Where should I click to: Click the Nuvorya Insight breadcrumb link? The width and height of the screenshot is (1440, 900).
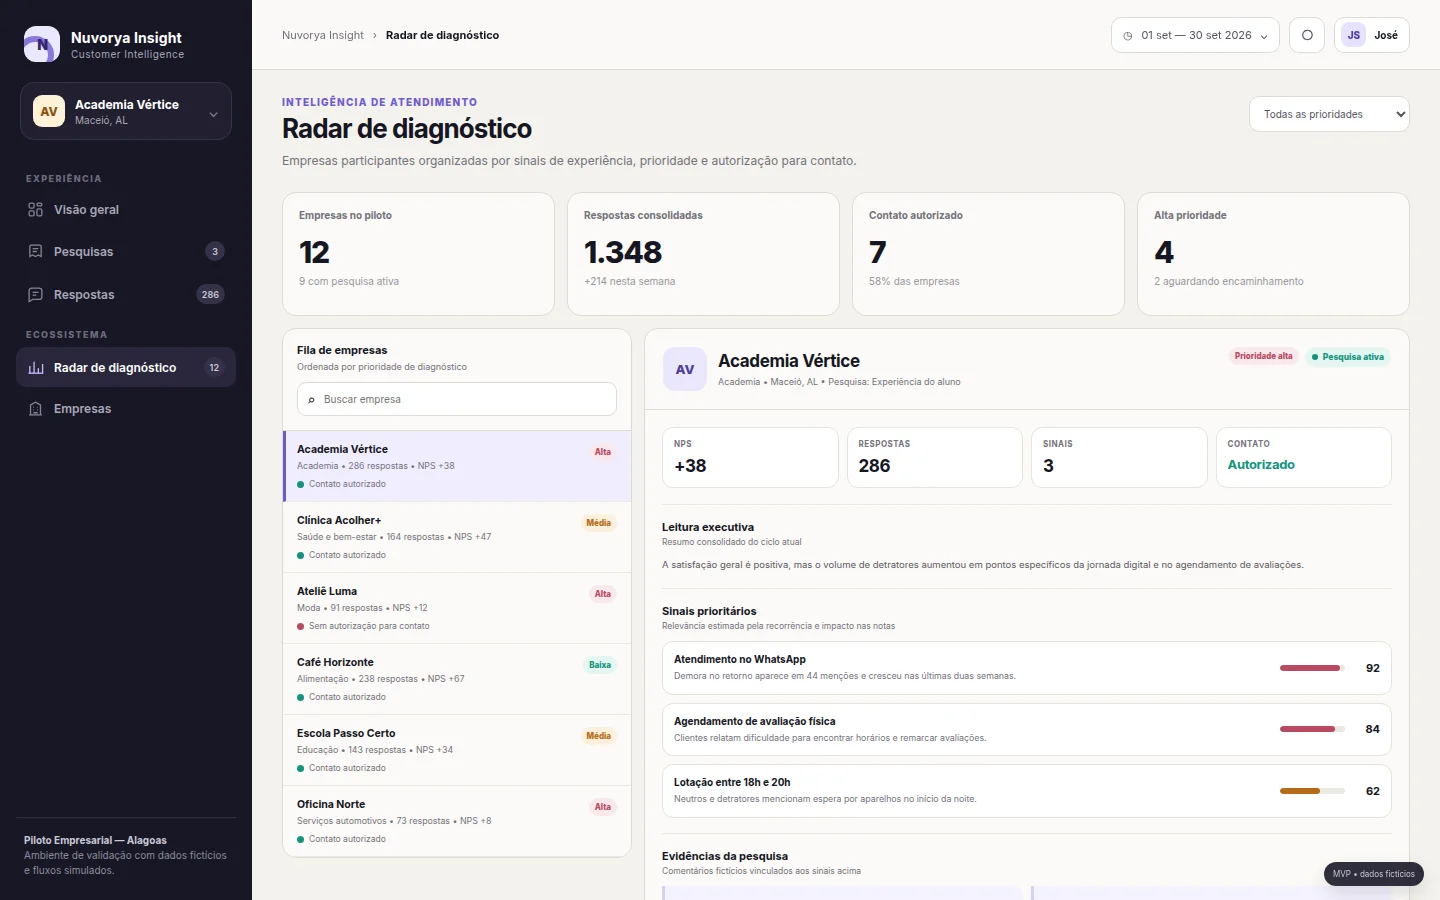click(323, 35)
